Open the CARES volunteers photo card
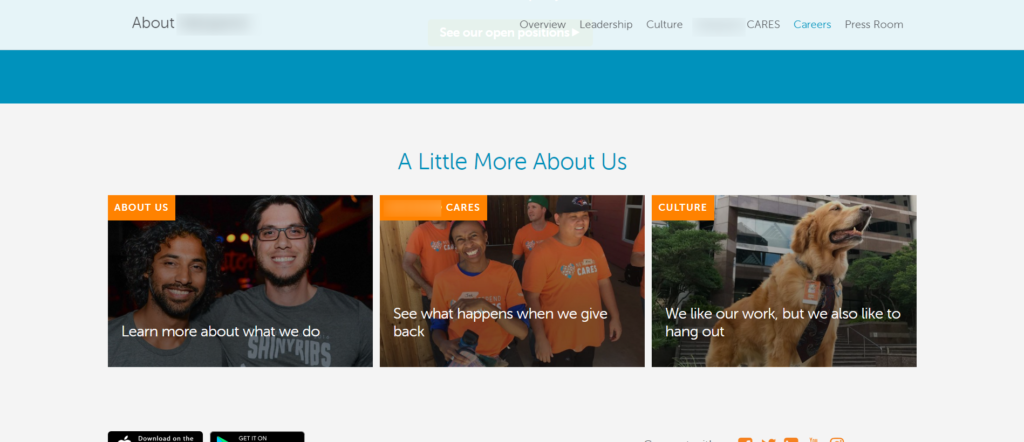The image size is (1024, 442). [x=512, y=281]
